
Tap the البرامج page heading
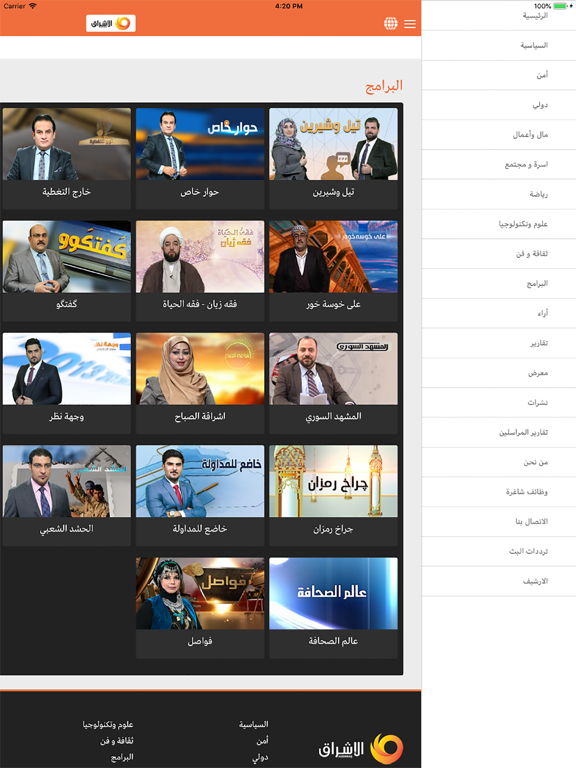pos(384,86)
